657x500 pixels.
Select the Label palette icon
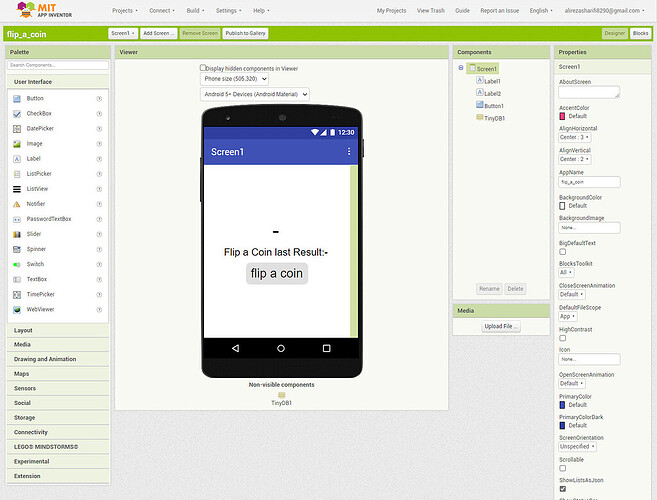point(17,159)
